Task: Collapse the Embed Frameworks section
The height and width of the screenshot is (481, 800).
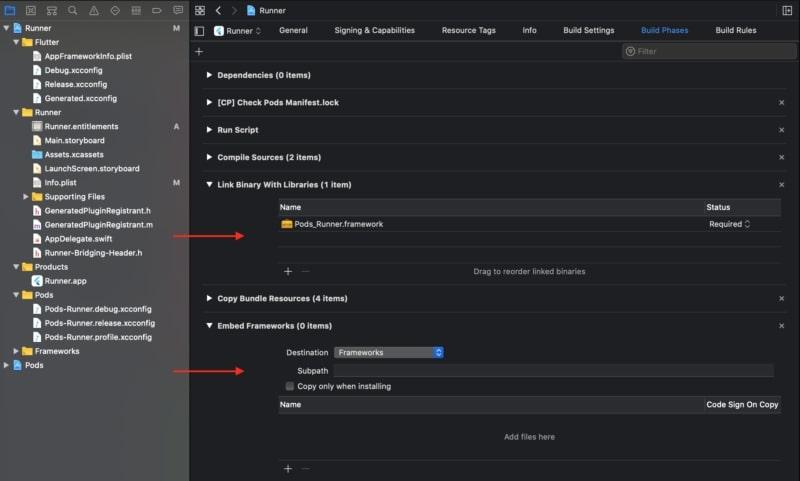Action: [x=209, y=325]
